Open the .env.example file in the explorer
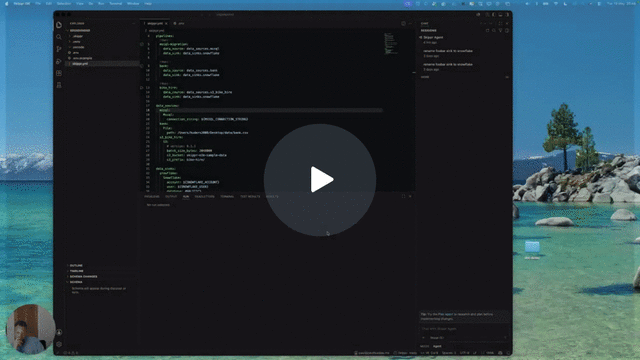This screenshot has width=640, height=360. [102, 58]
